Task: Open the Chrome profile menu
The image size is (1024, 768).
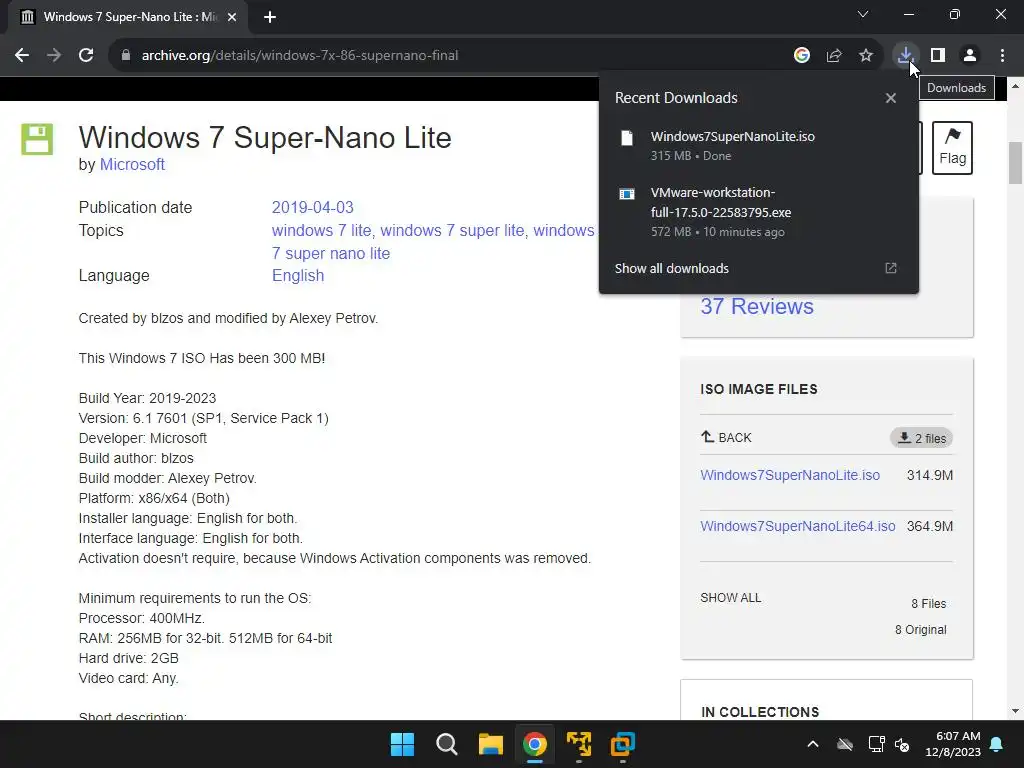Action: pyautogui.click(x=970, y=56)
